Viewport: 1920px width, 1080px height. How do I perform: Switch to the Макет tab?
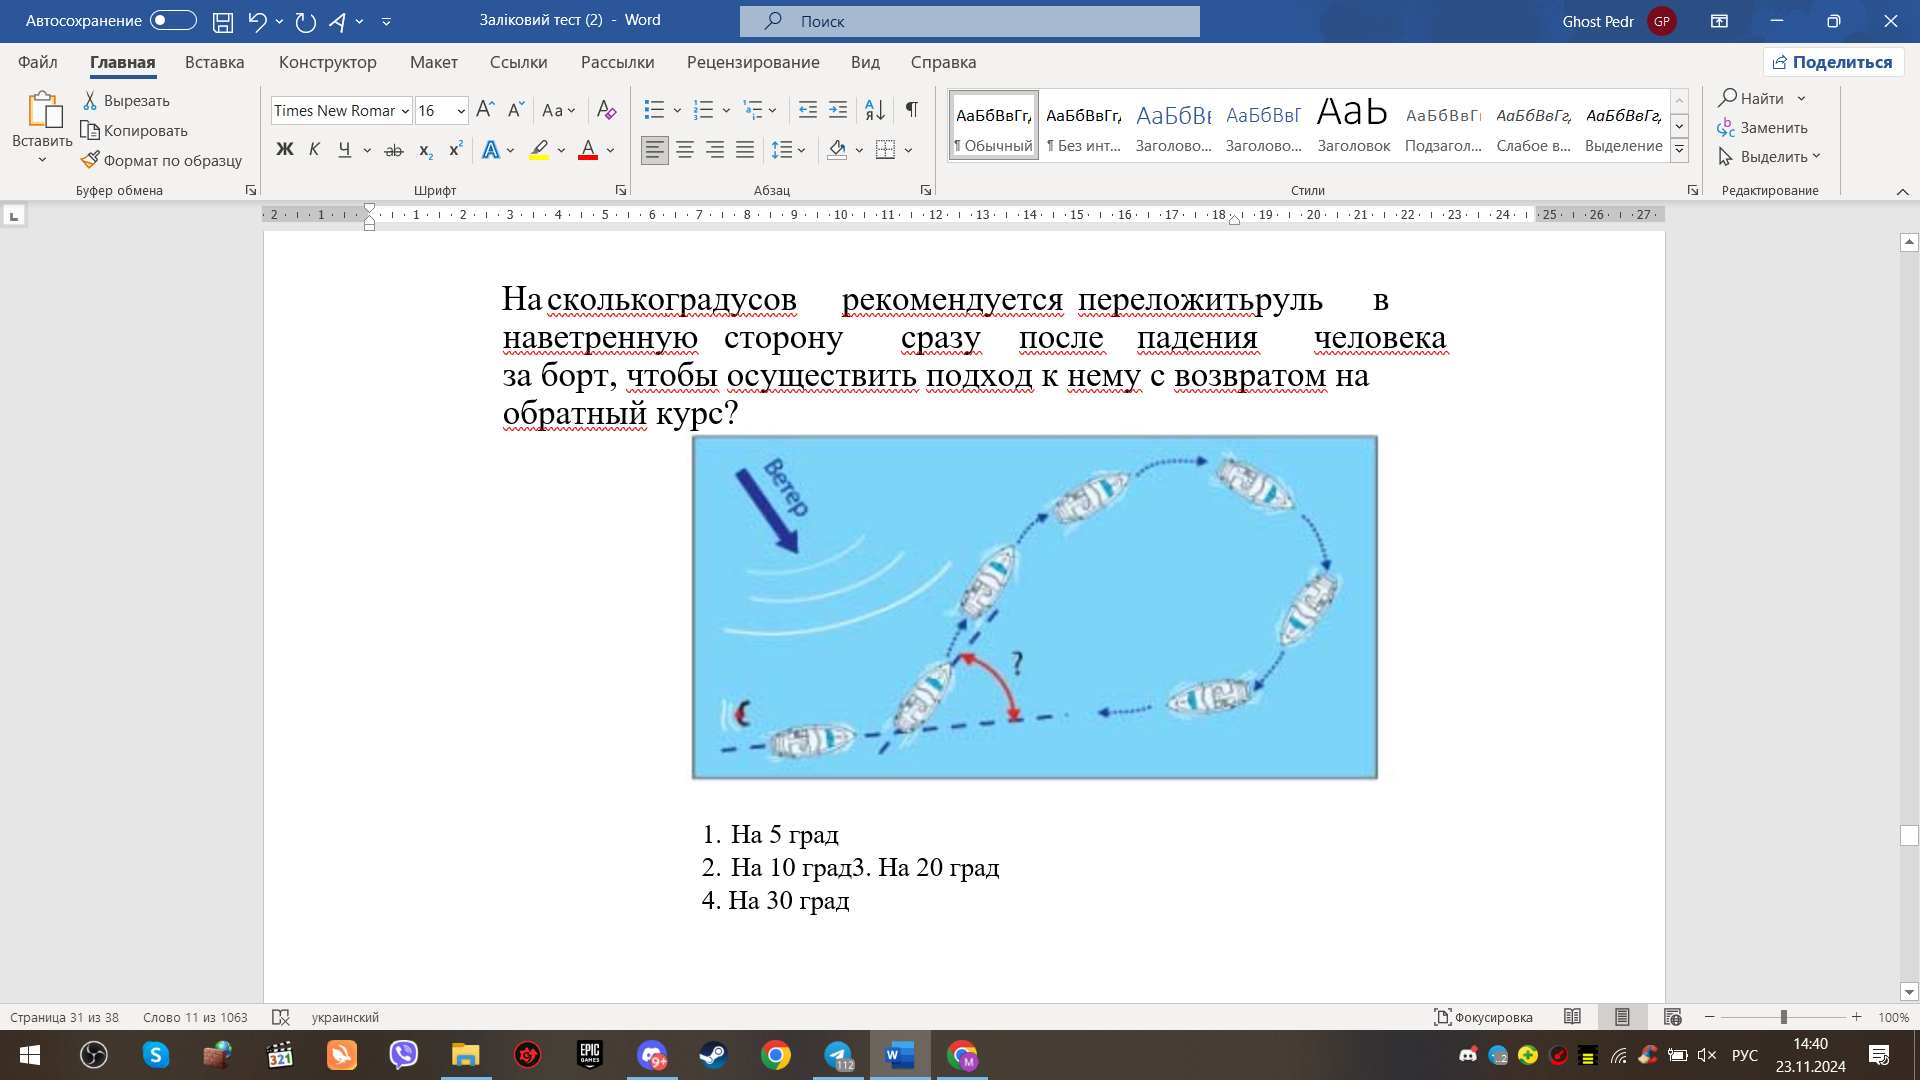pyautogui.click(x=434, y=62)
